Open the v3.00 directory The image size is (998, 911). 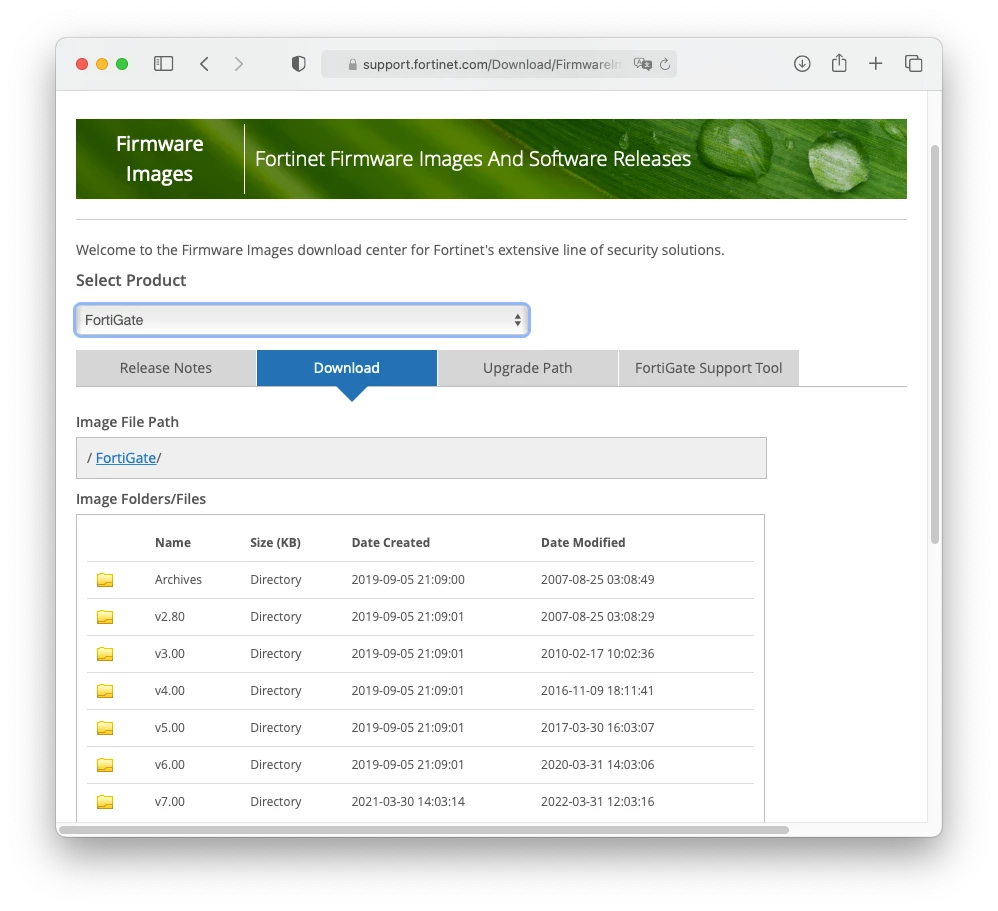click(169, 653)
